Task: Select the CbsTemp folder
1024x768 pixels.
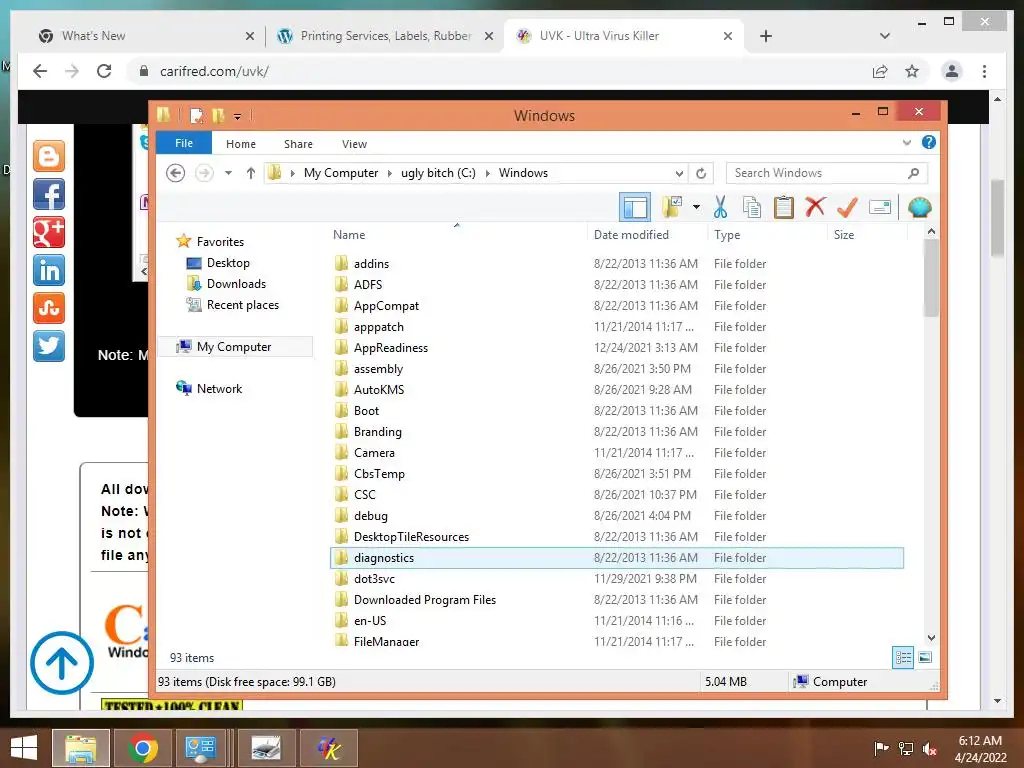Action: 379,474
